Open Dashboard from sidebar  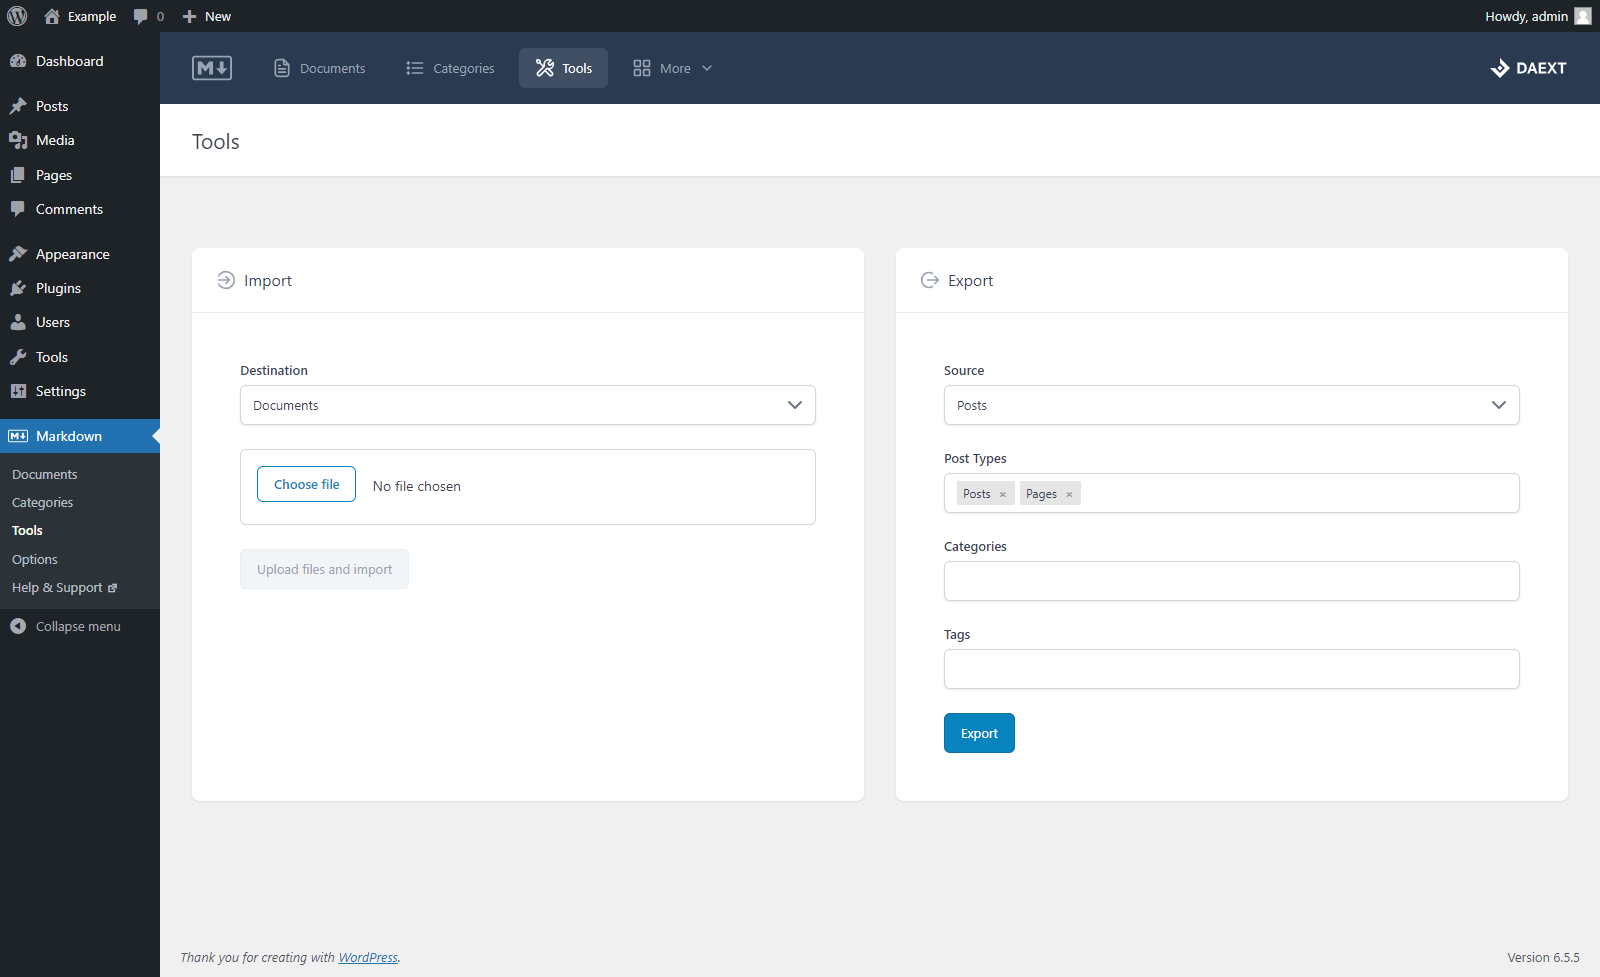[80, 61]
